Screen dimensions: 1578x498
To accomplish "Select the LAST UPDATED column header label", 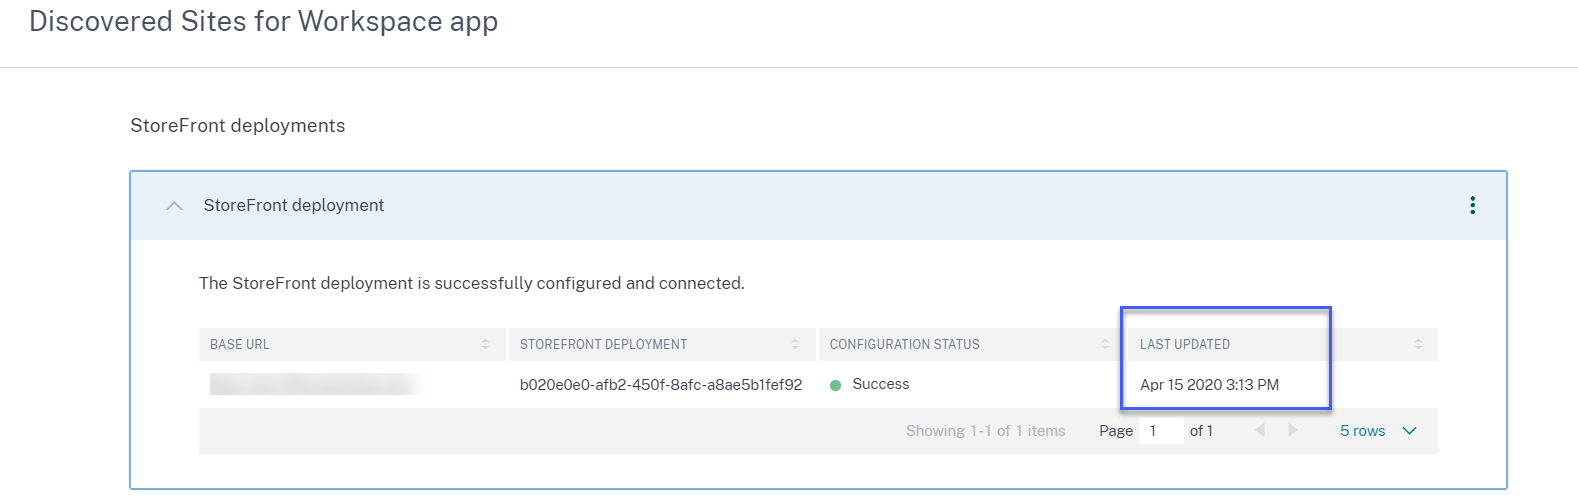I will (1185, 344).
